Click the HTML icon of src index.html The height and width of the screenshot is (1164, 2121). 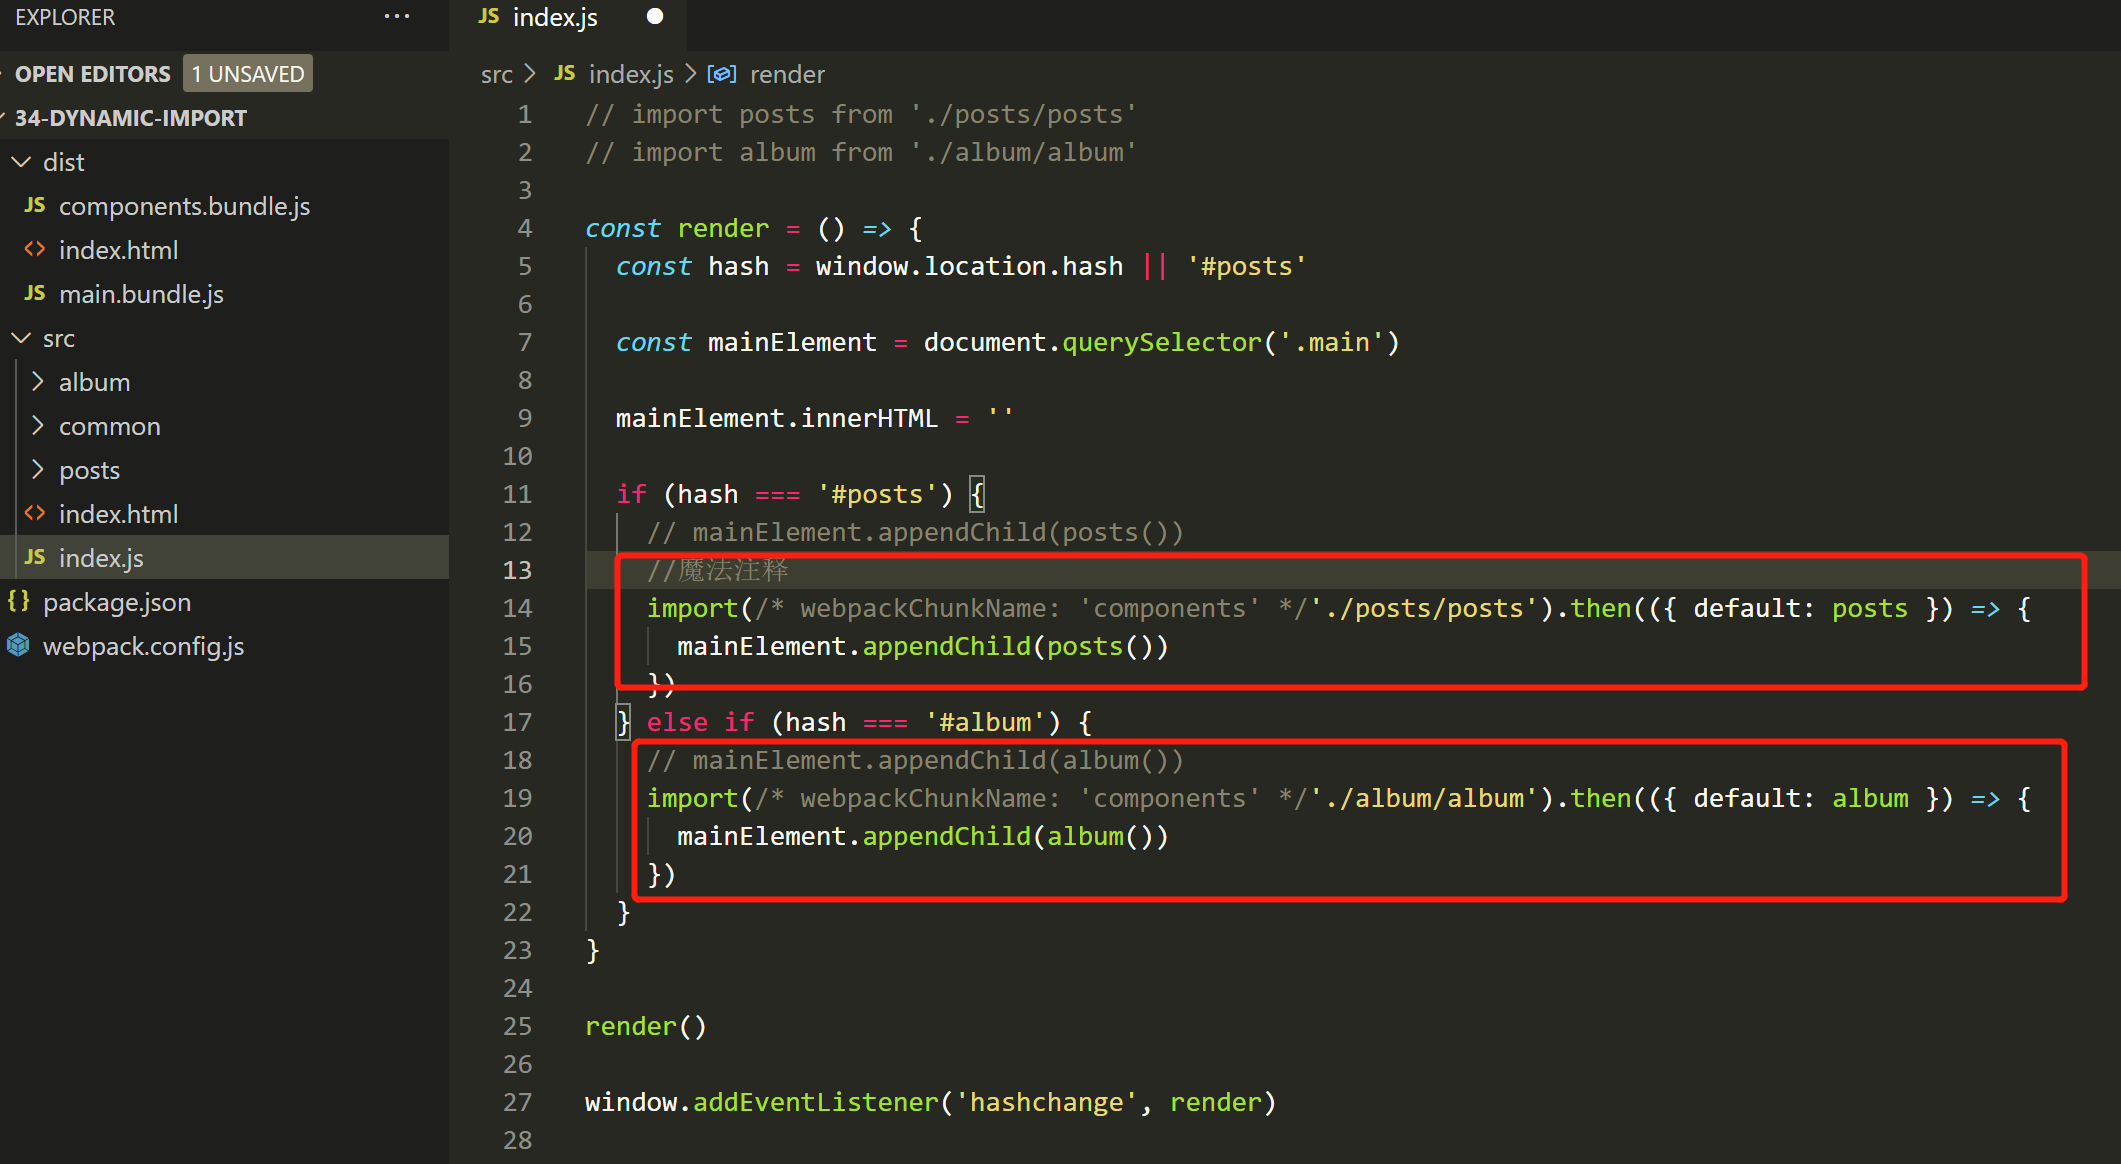click(35, 513)
